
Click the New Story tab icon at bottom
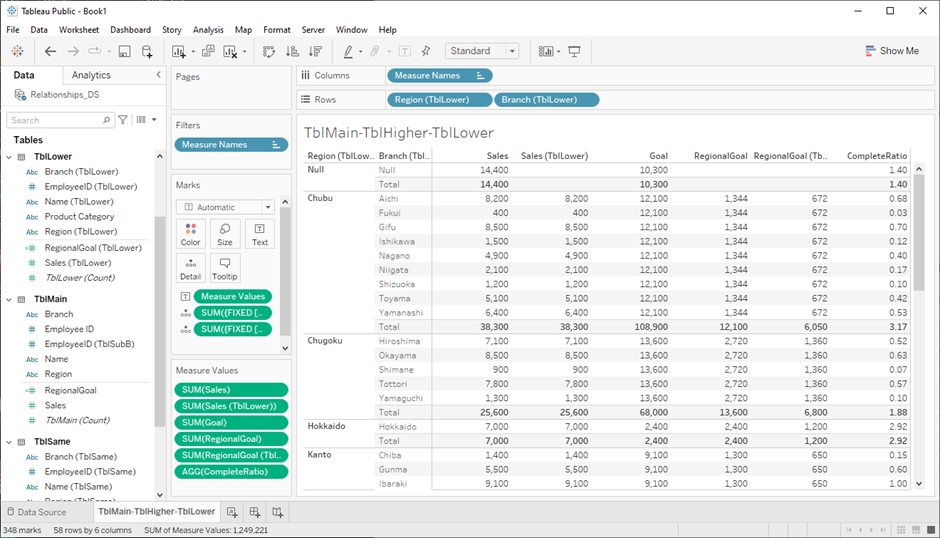pyautogui.click(x=278, y=512)
